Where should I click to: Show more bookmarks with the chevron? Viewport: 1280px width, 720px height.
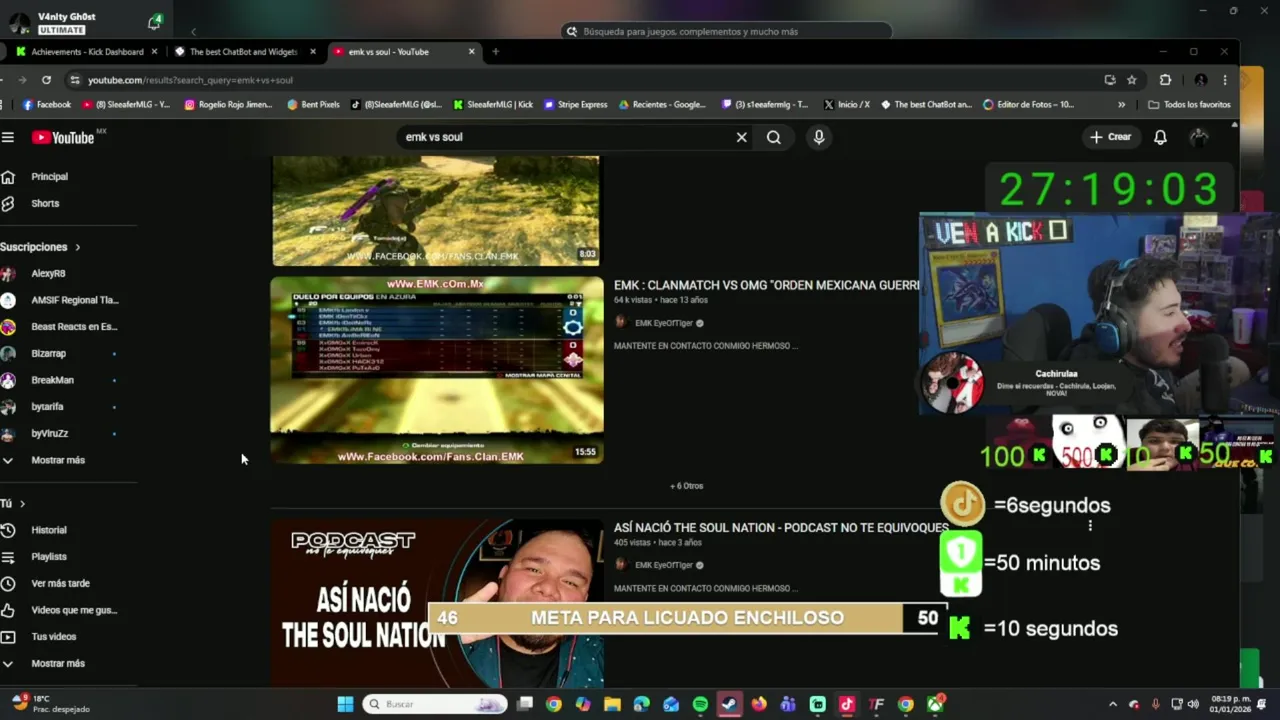pos(1121,104)
